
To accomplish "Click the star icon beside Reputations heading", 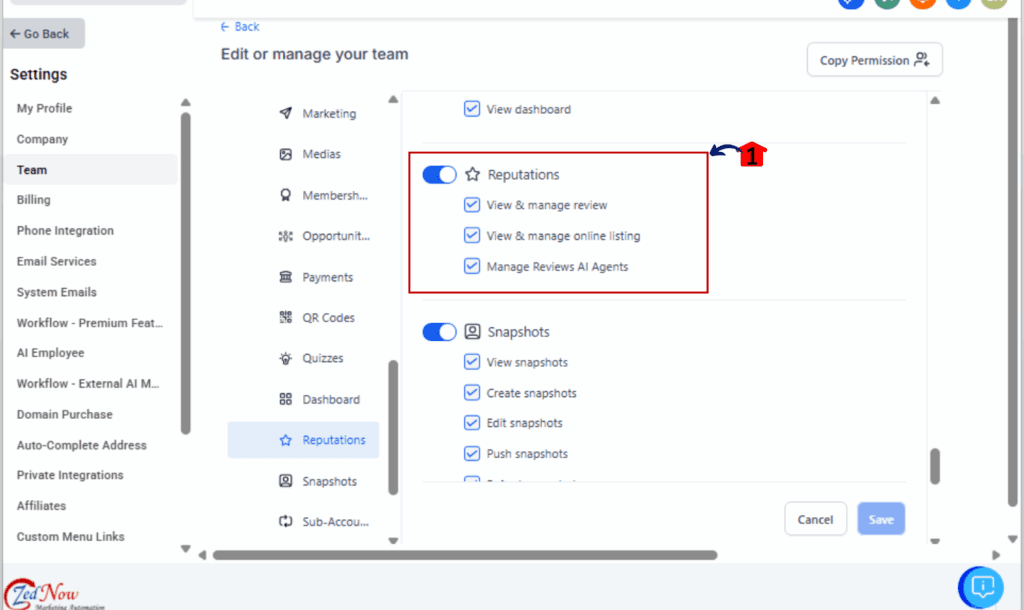I will (472, 174).
